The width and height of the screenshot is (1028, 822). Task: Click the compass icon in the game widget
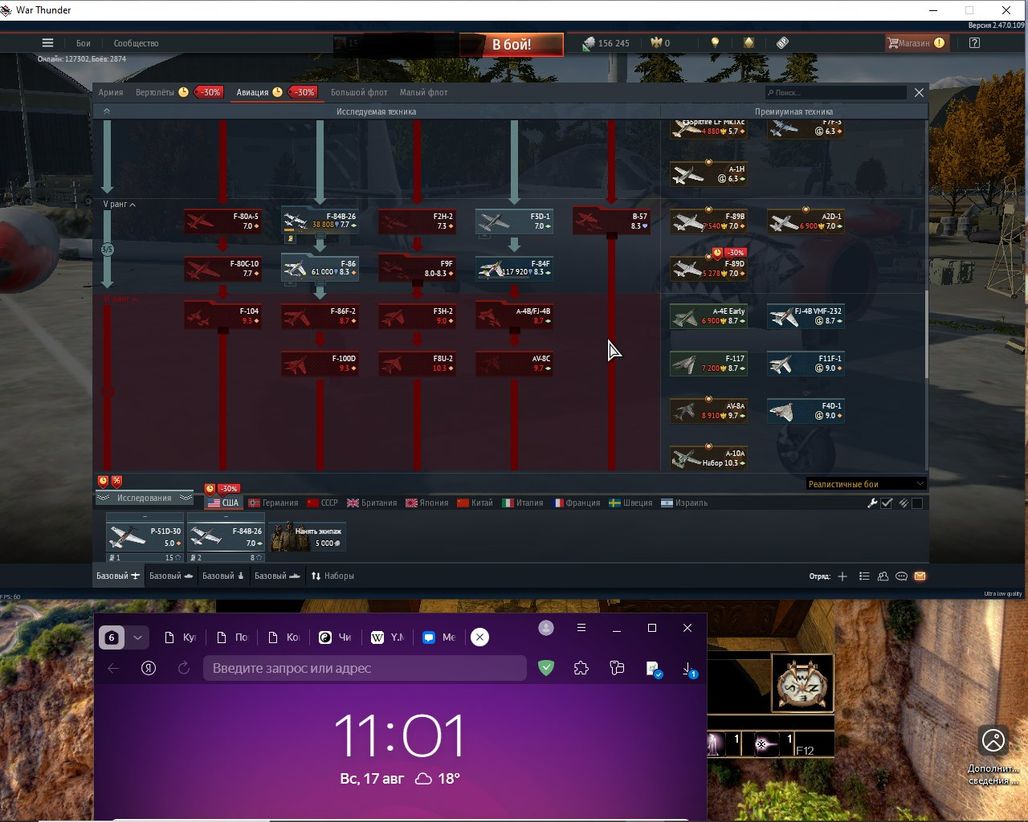(802, 683)
